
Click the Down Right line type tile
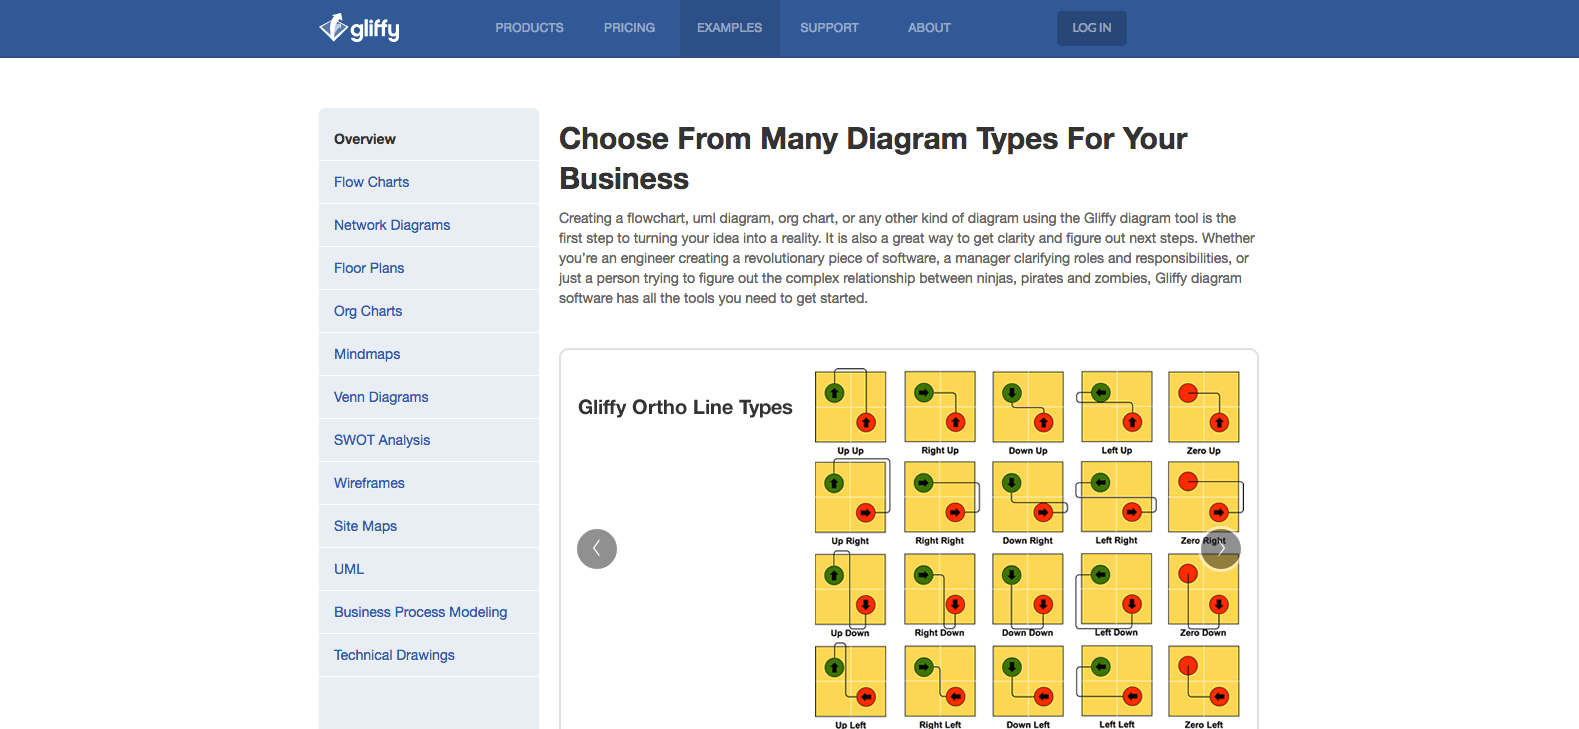coord(1028,497)
